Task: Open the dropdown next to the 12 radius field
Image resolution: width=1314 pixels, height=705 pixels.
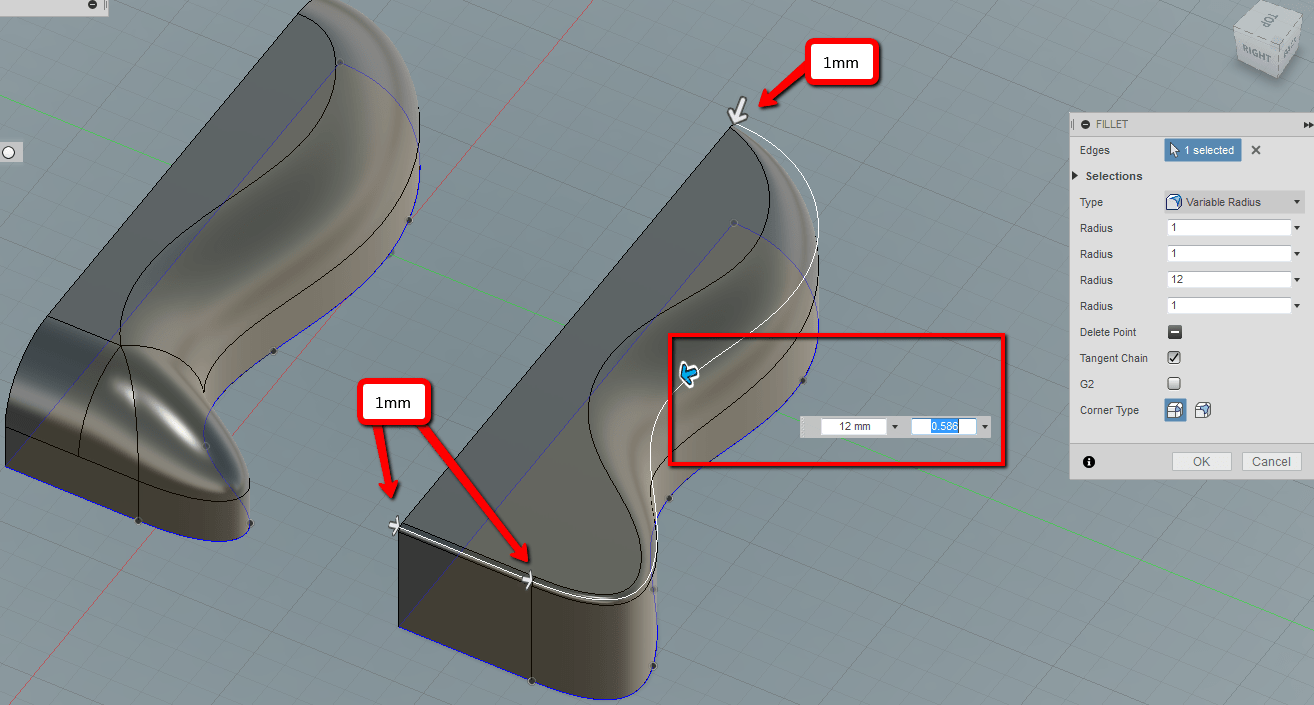Action: (x=1296, y=279)
